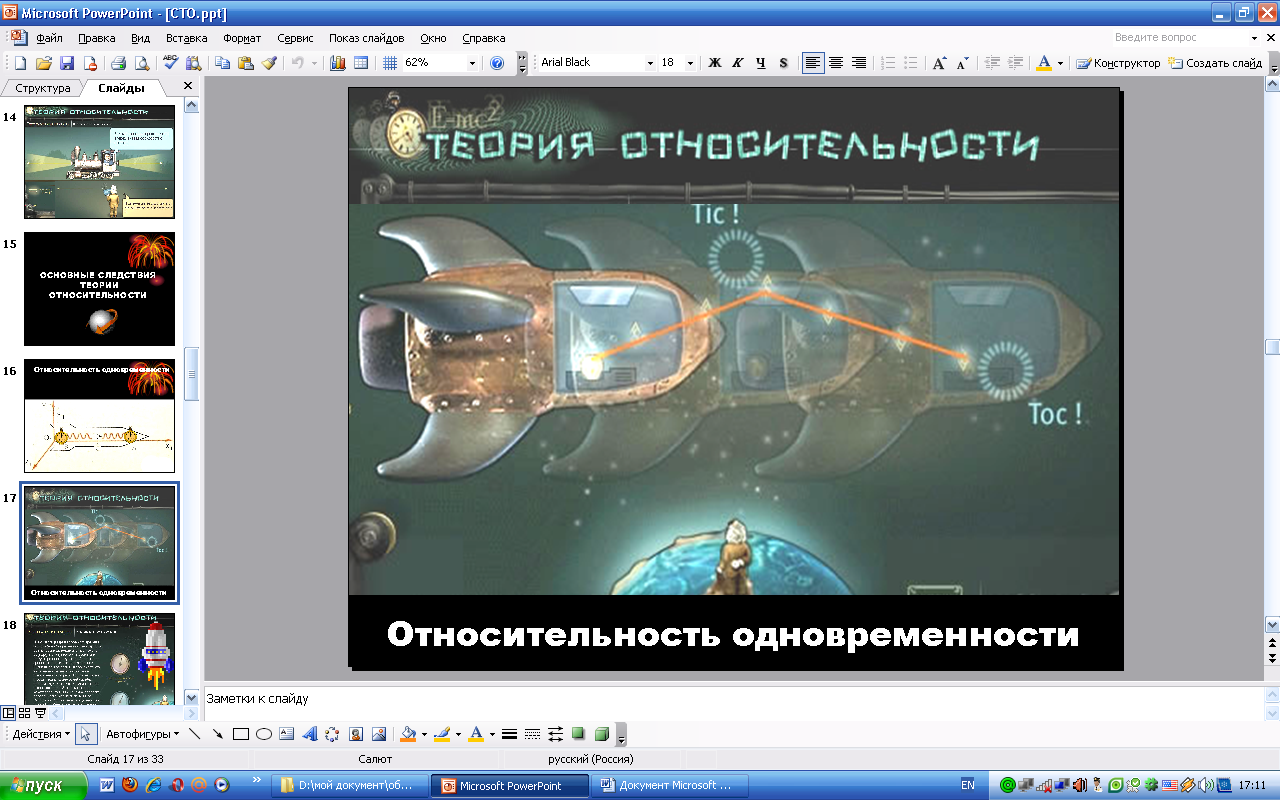Open the Правка menu
Image resolution: width=1280 pixels, height=800 pixels.
pyautogui.click(x=97, y=38)
